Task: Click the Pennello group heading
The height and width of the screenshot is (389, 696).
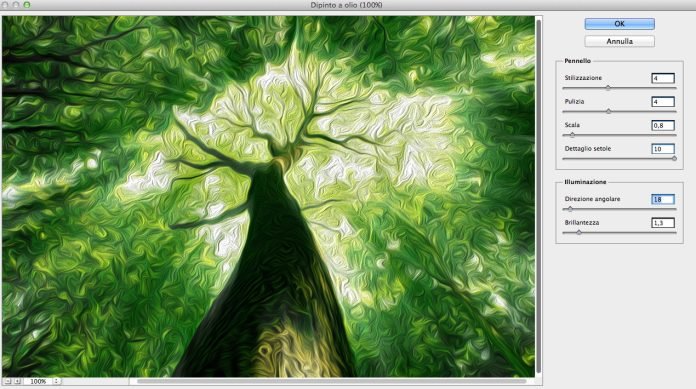Action: [577, 61]
